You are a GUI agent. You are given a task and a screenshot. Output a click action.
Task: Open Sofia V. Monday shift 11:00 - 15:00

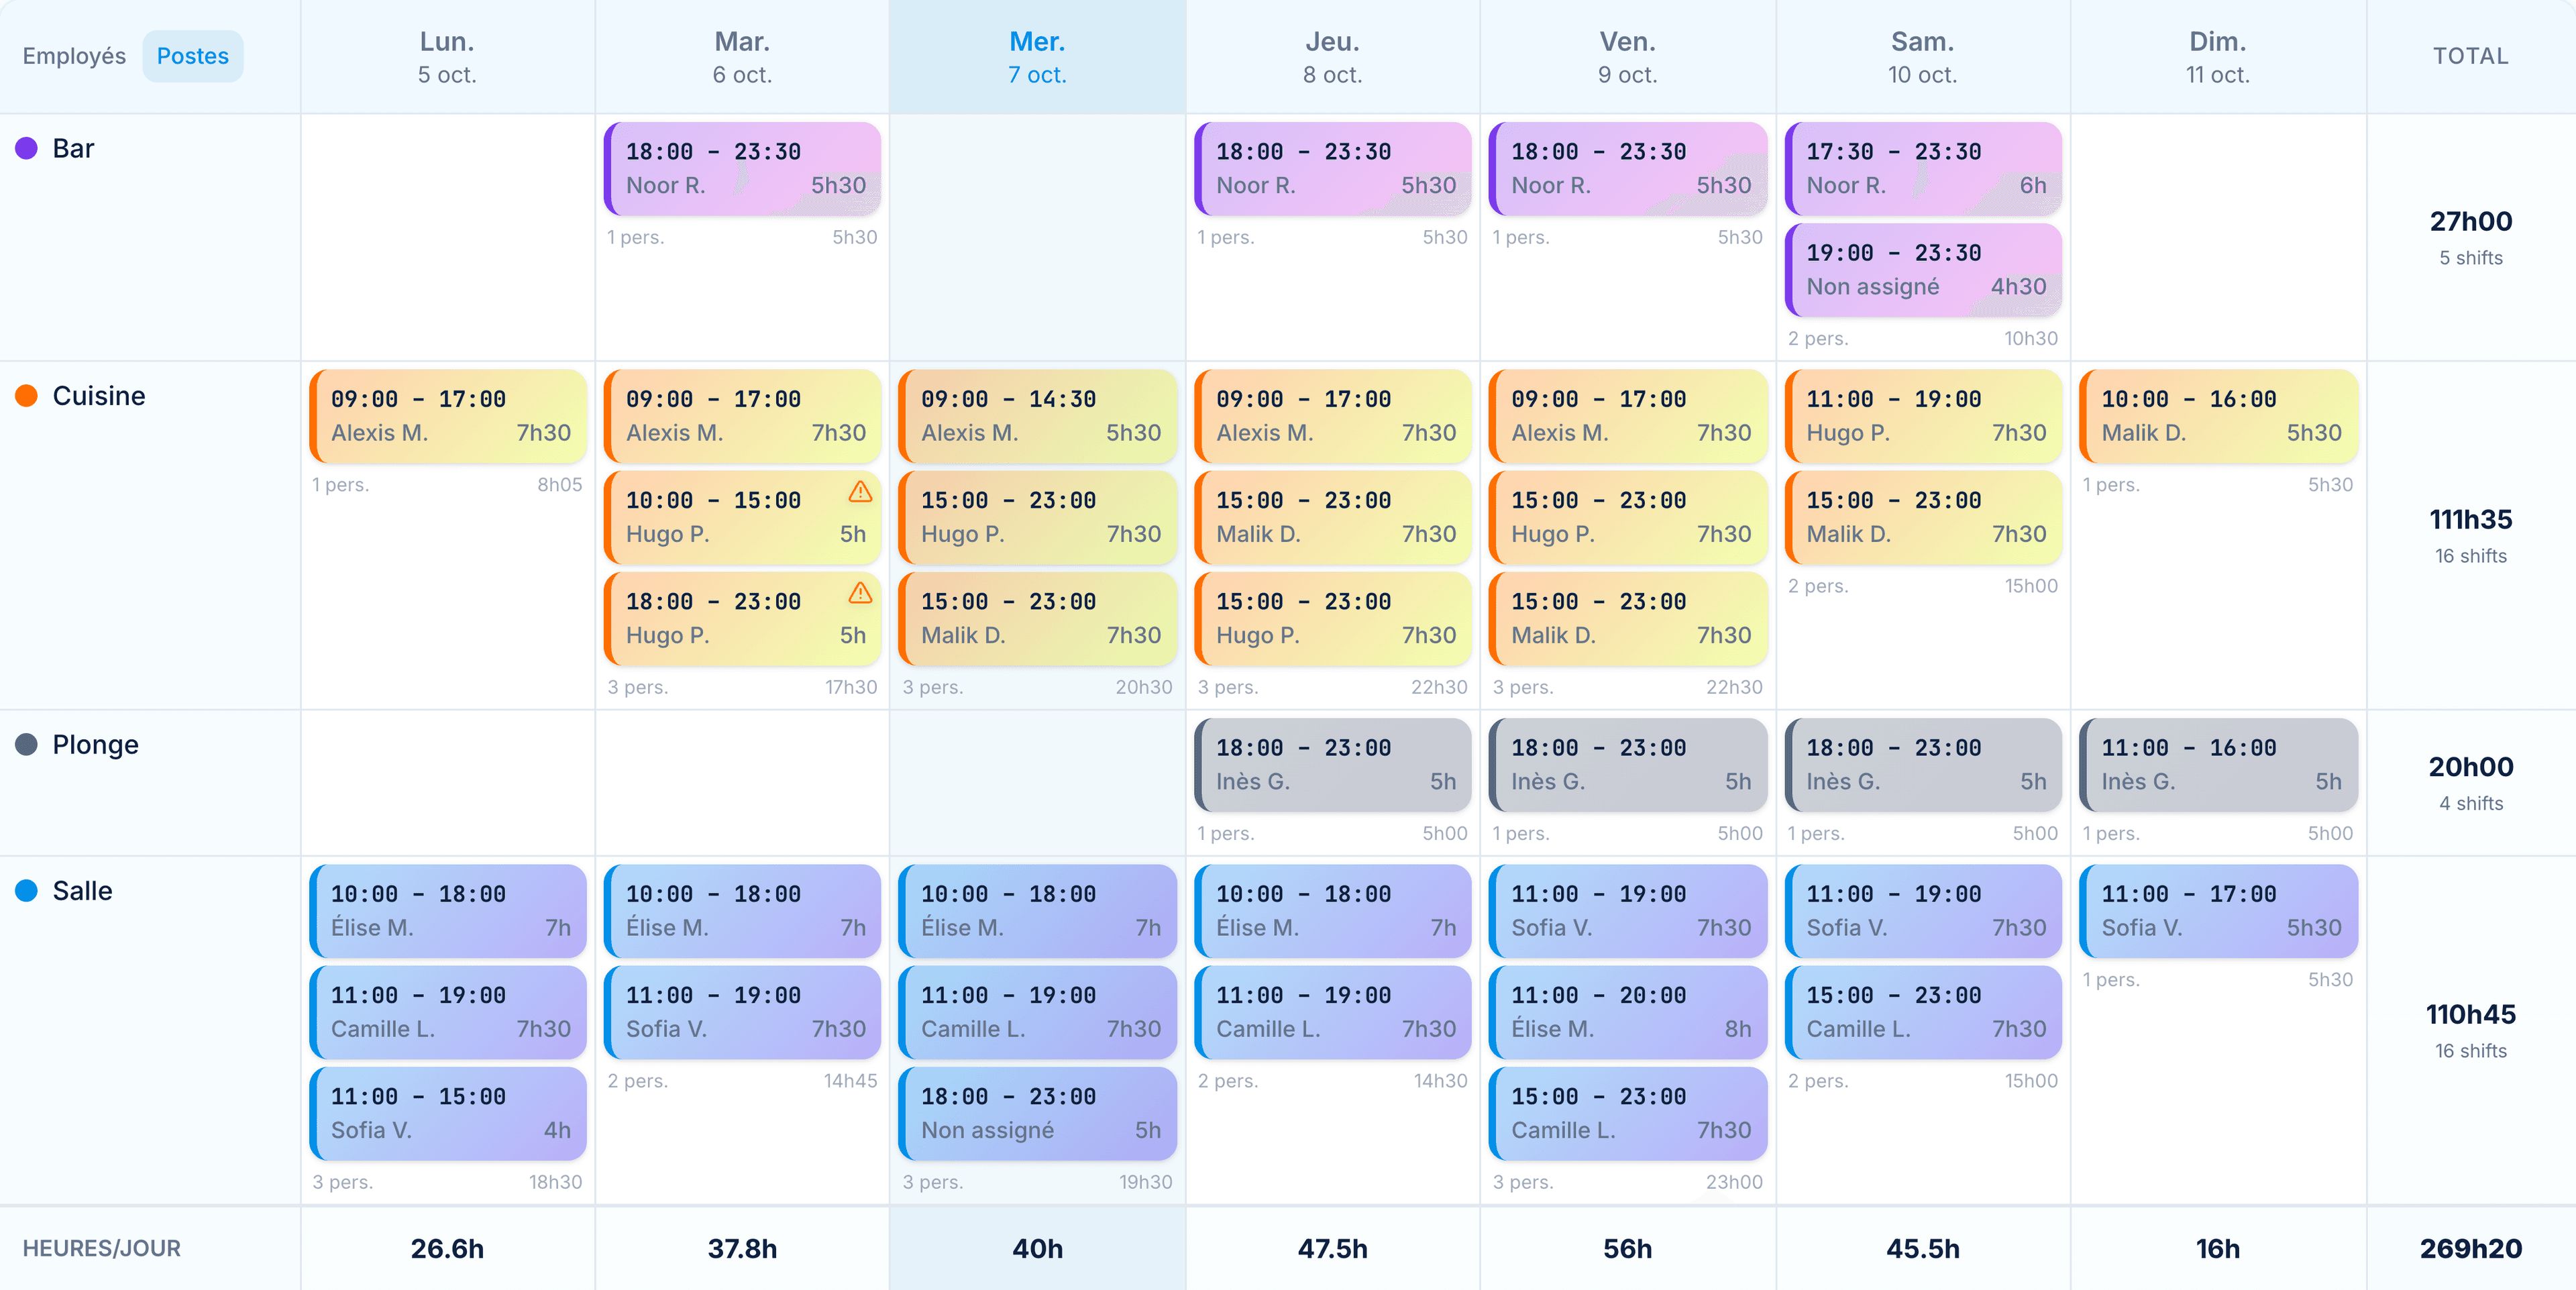[x=448, y=1113]
